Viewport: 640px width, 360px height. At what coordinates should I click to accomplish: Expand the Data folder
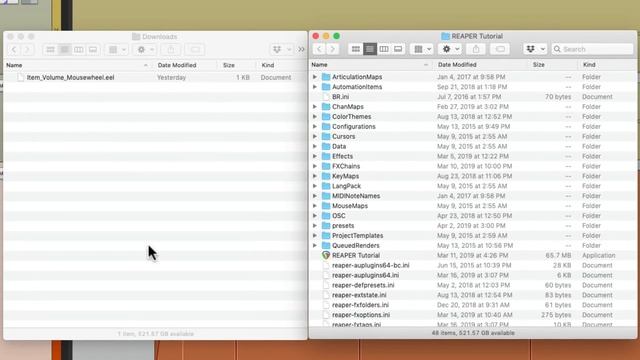[315, 146]
